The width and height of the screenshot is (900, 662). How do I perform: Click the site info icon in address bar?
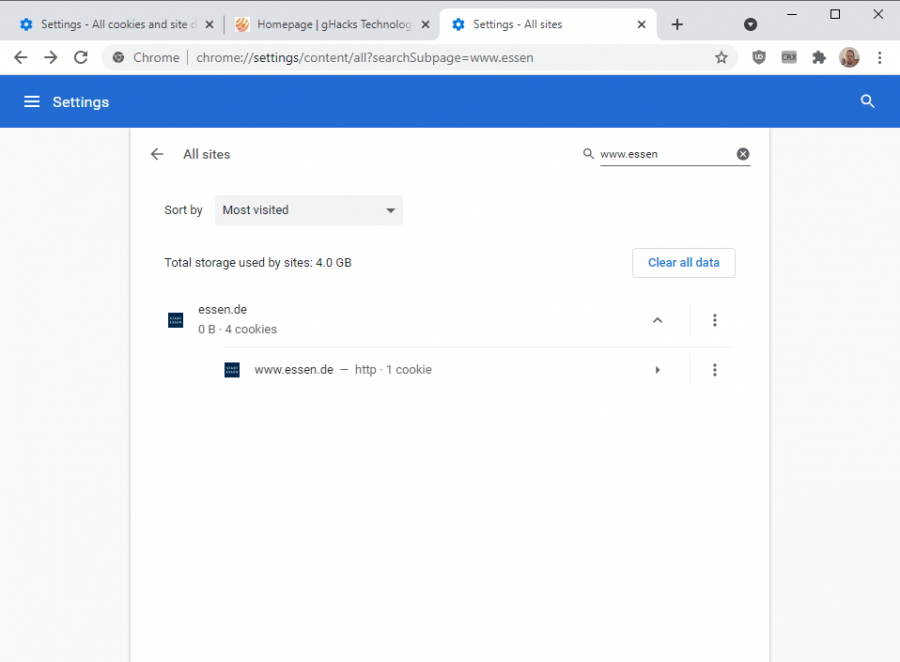point(118,57)
